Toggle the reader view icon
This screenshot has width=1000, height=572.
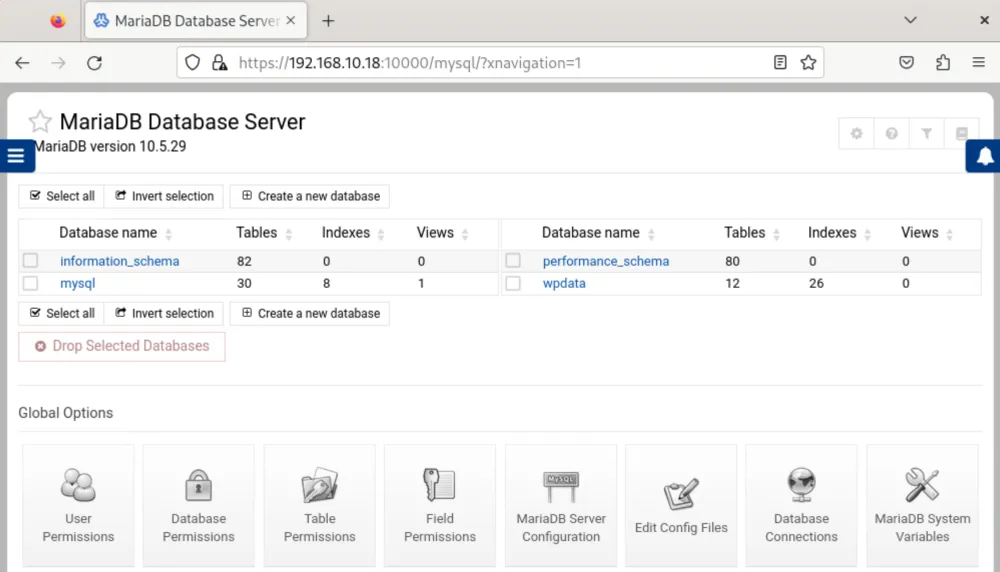[x=779, y=62]
